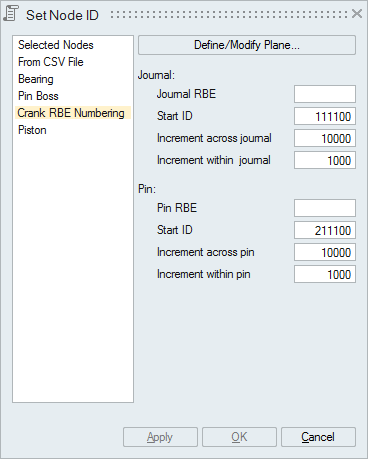Click the Define/Modify Plane button
The image size is (368, 459).
point(247,45)
